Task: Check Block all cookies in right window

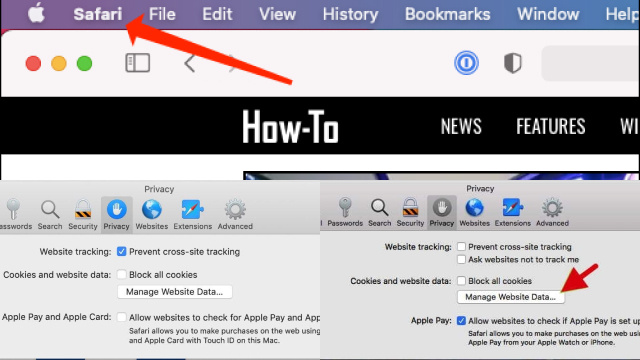Action: click(x=461, y=281)
